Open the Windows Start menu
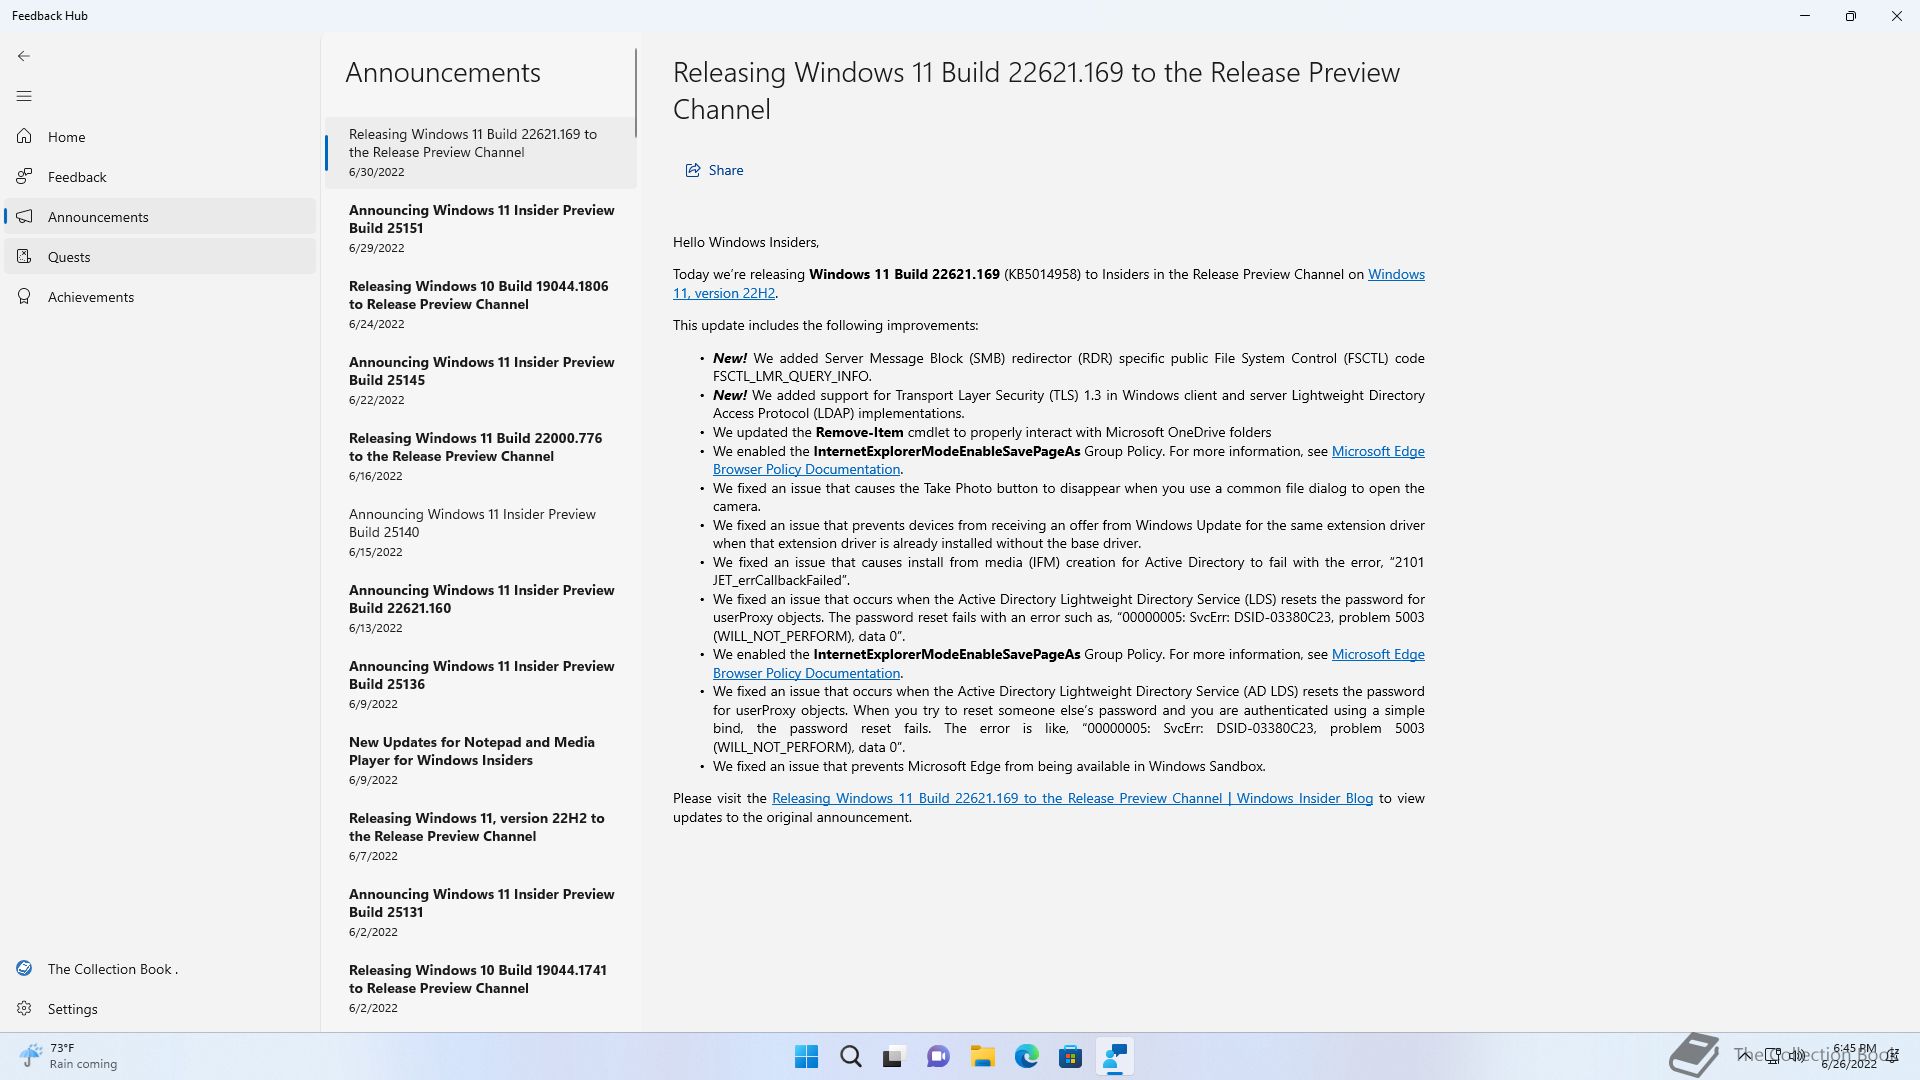1920x1080 pixels. (806, 1057)
